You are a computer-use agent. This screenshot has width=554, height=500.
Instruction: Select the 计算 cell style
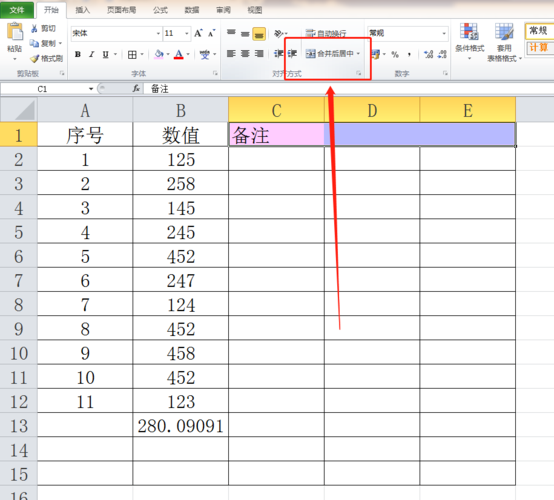click(x=539, y=47)
